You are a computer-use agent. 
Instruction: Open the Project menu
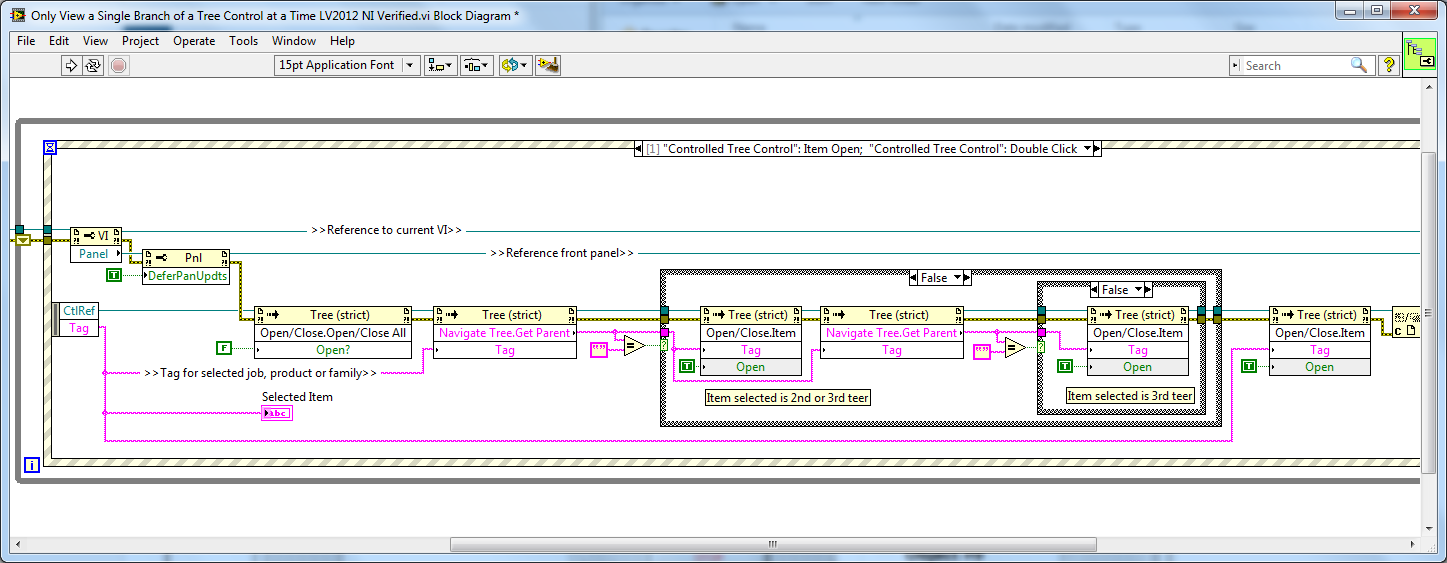tap(140, 41)
